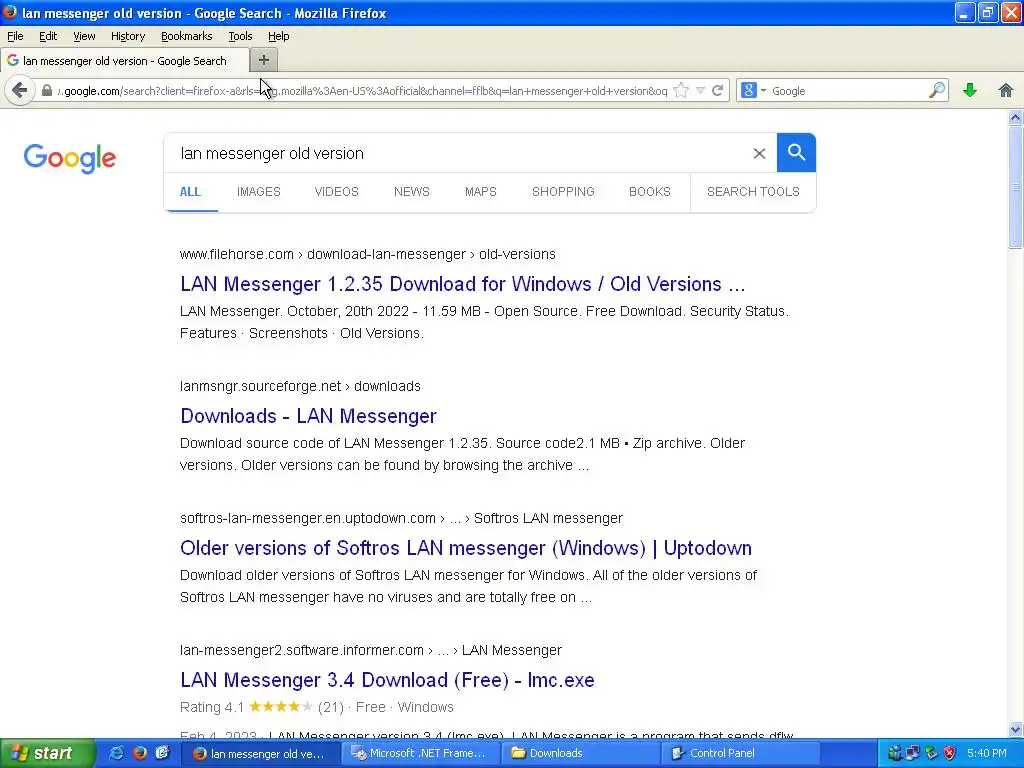Switch to Microsoft .NET Framework taskbar window
Image resolution: width=1024 pixels, height=768 pixels.
420,753
